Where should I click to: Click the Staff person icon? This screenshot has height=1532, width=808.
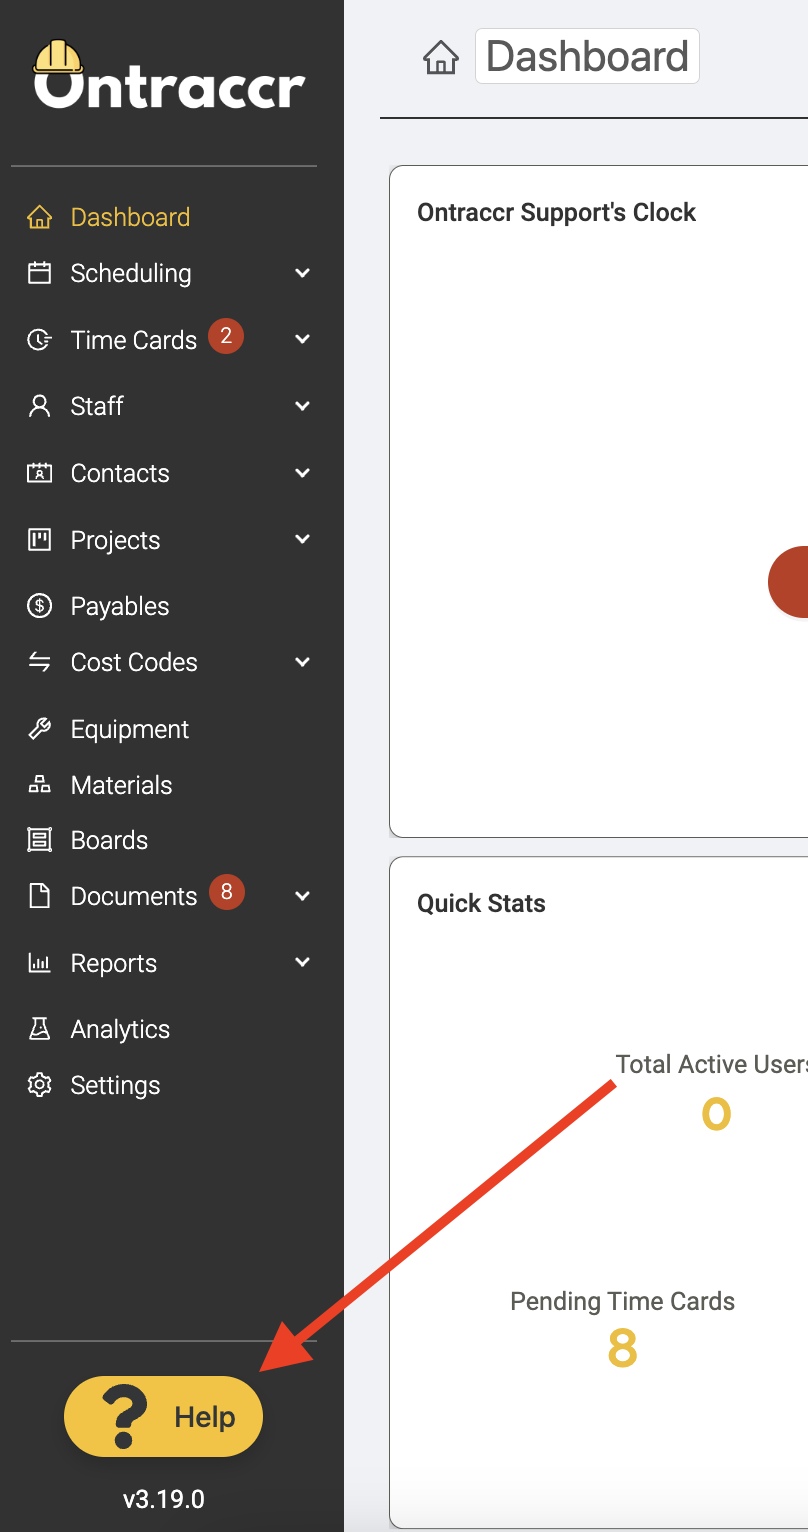(x=39, y=406)
